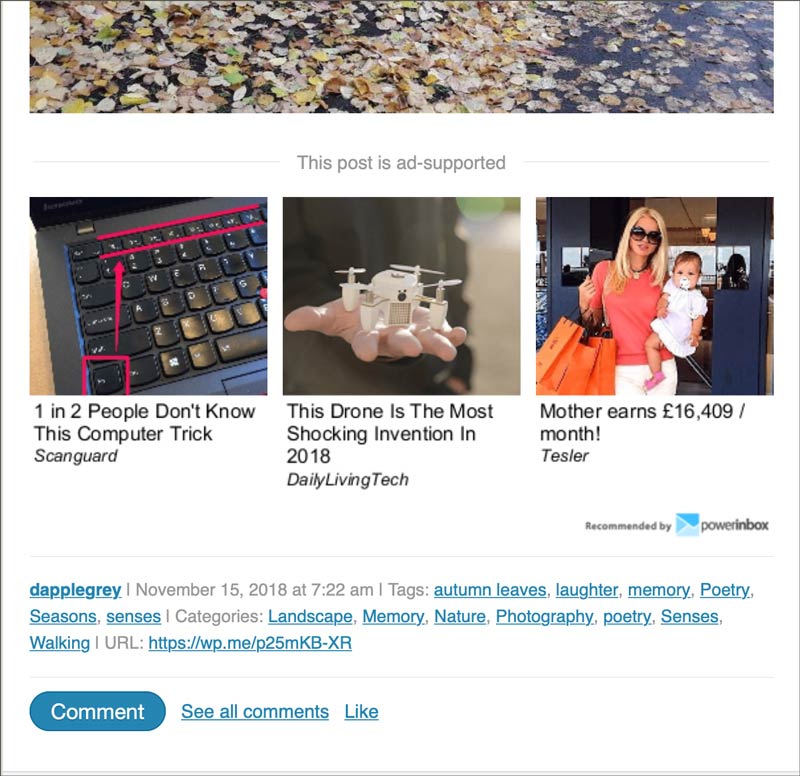Open the Photography category link
The width and height of the screenshot is (800, 776).
click(x=544, y=616)
